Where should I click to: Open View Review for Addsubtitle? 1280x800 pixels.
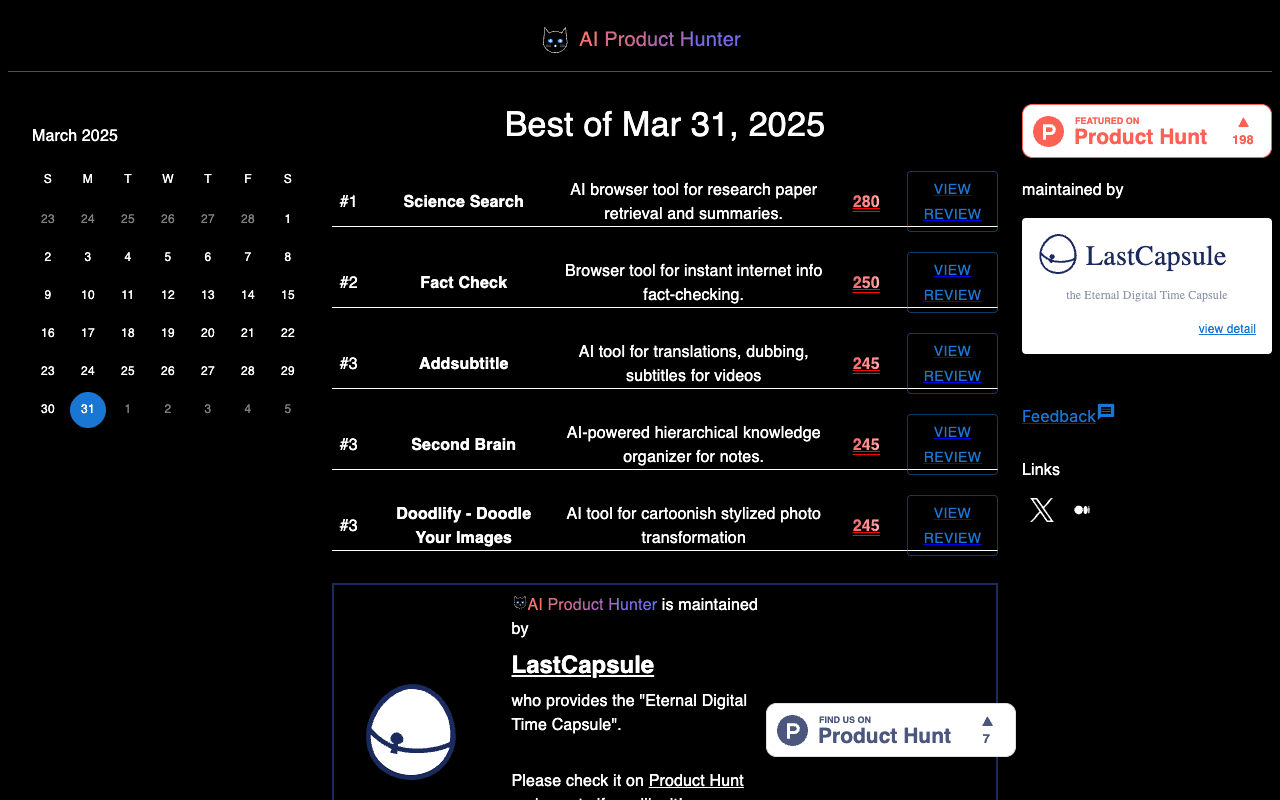[952, 363]
